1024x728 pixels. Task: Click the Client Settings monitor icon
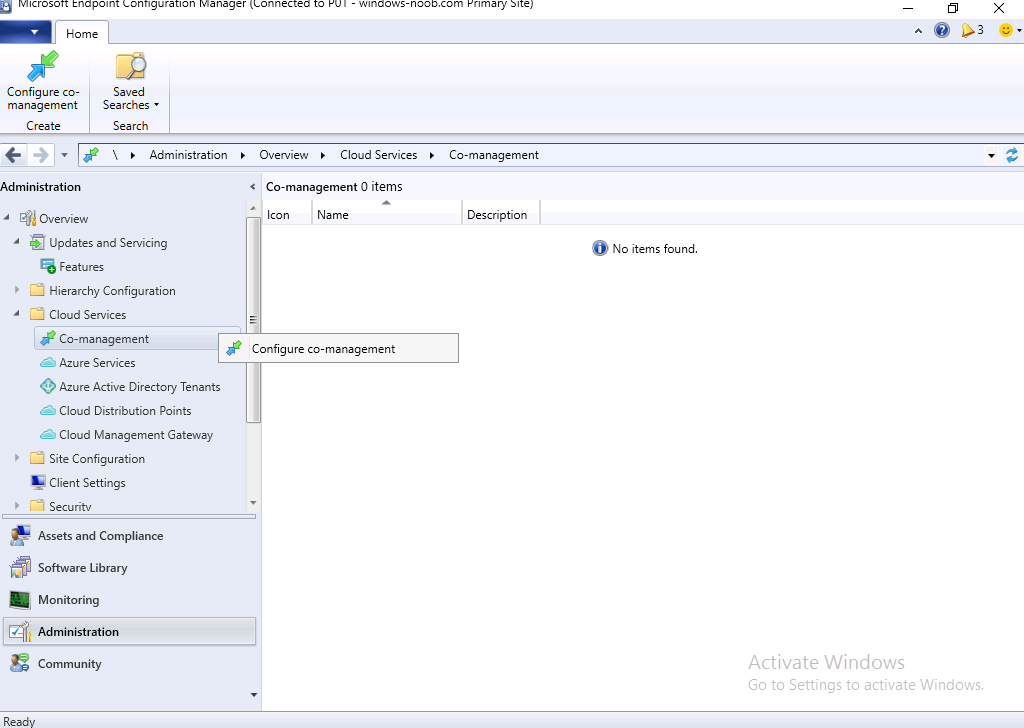37,483
